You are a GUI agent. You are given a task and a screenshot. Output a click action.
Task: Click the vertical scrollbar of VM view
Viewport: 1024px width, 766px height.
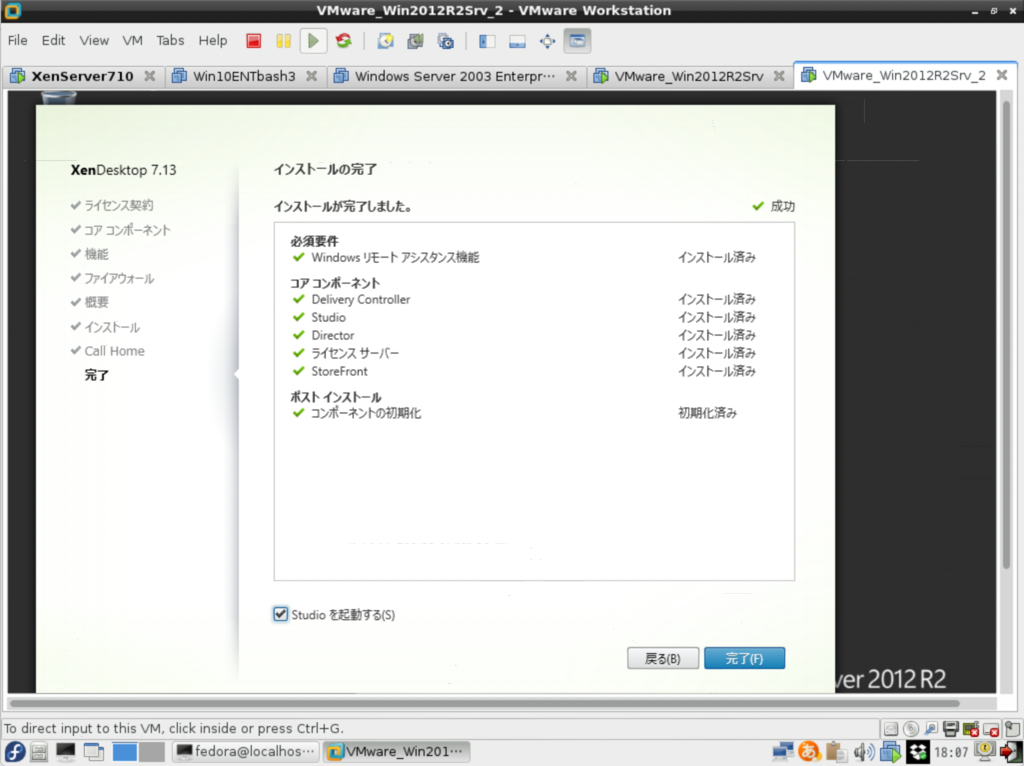(x=1006, y=333)
